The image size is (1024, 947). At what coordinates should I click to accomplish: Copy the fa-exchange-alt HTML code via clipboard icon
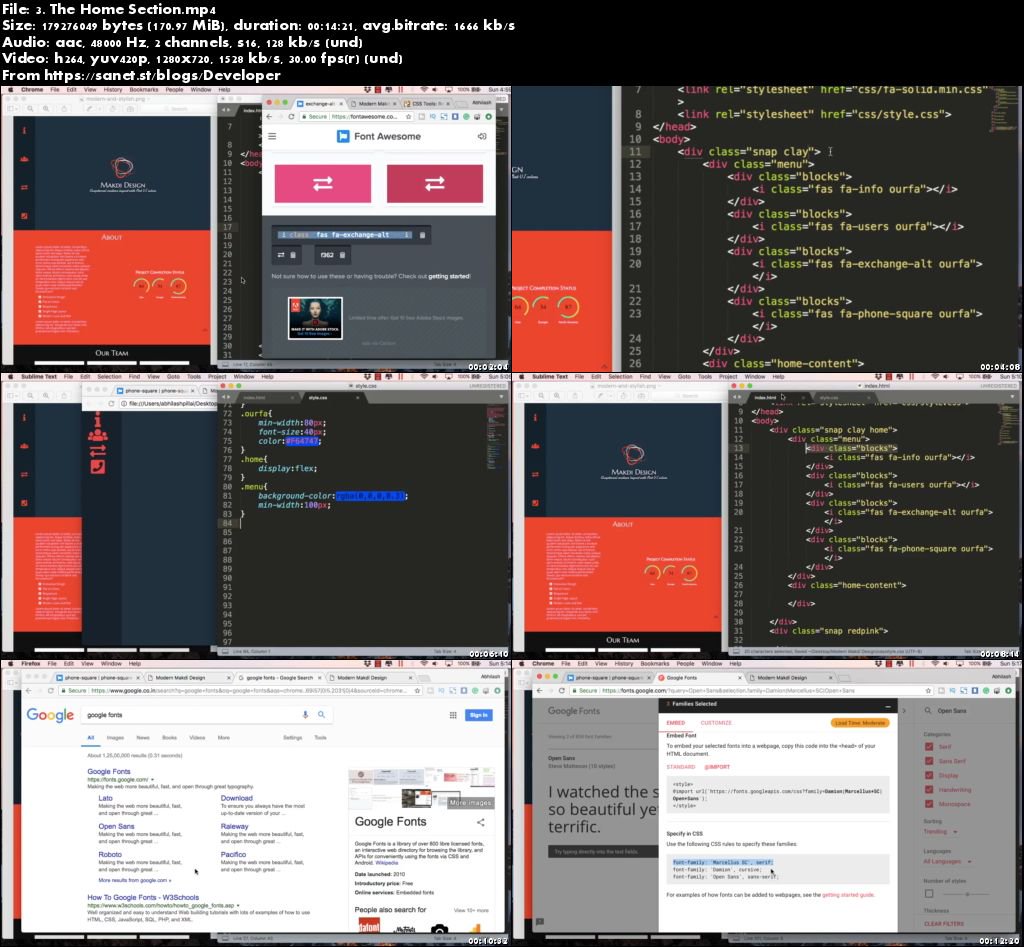(x=422, y=235)
